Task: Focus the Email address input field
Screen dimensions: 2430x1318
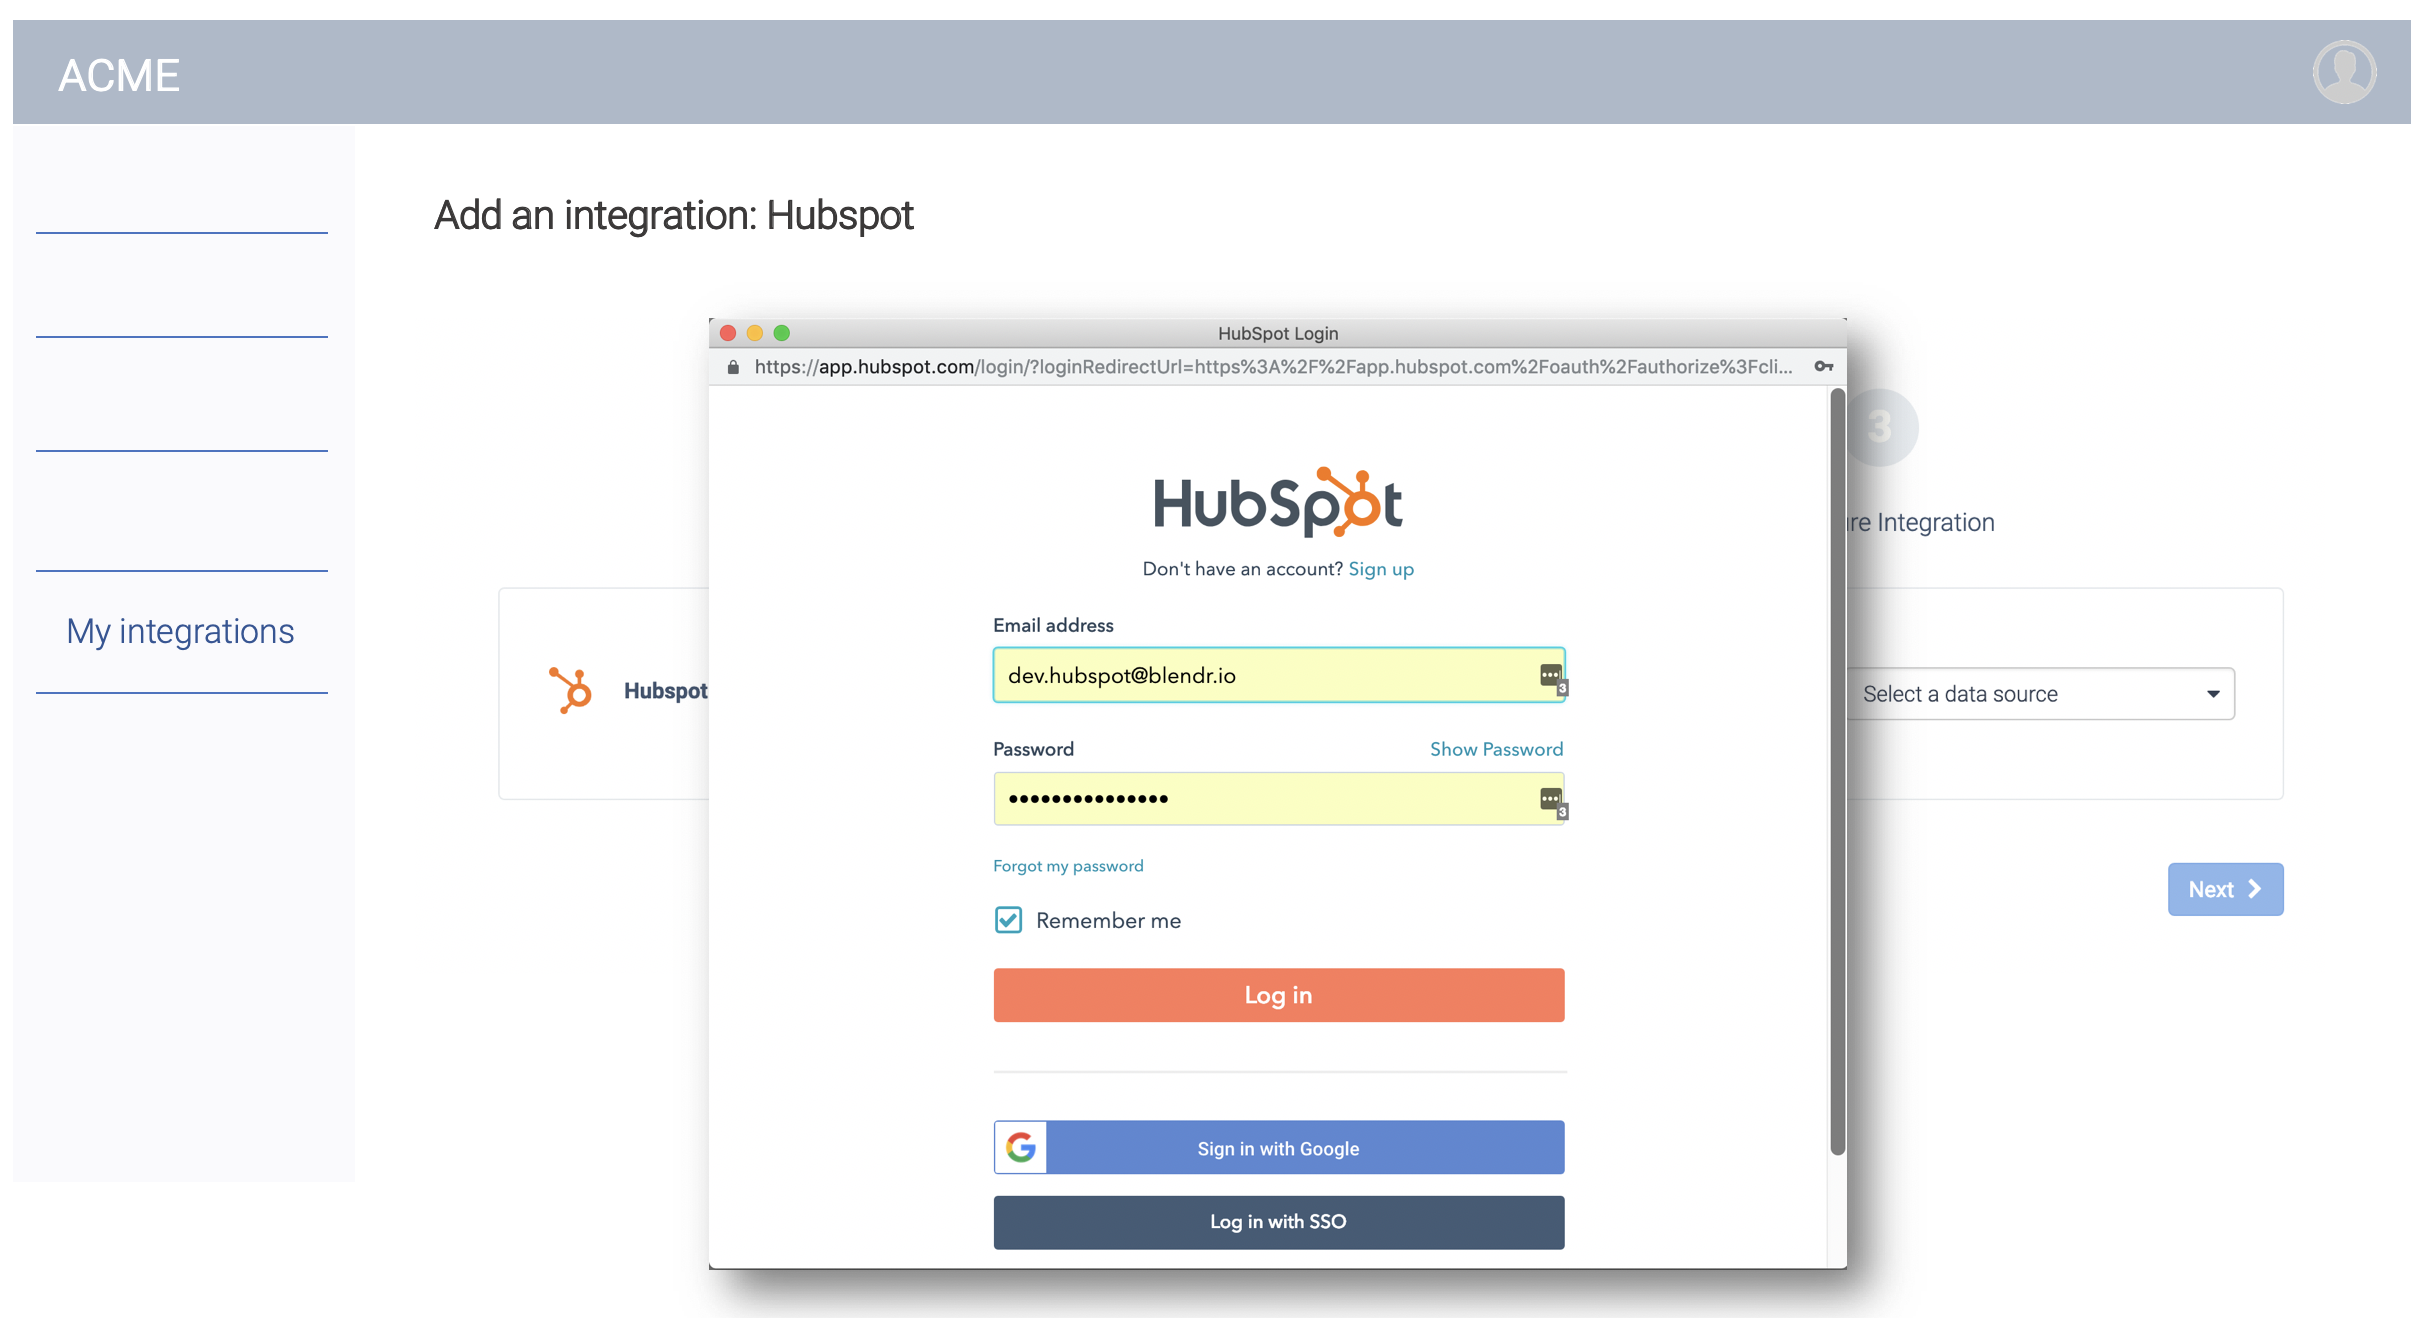Action: pos(1278,675)
